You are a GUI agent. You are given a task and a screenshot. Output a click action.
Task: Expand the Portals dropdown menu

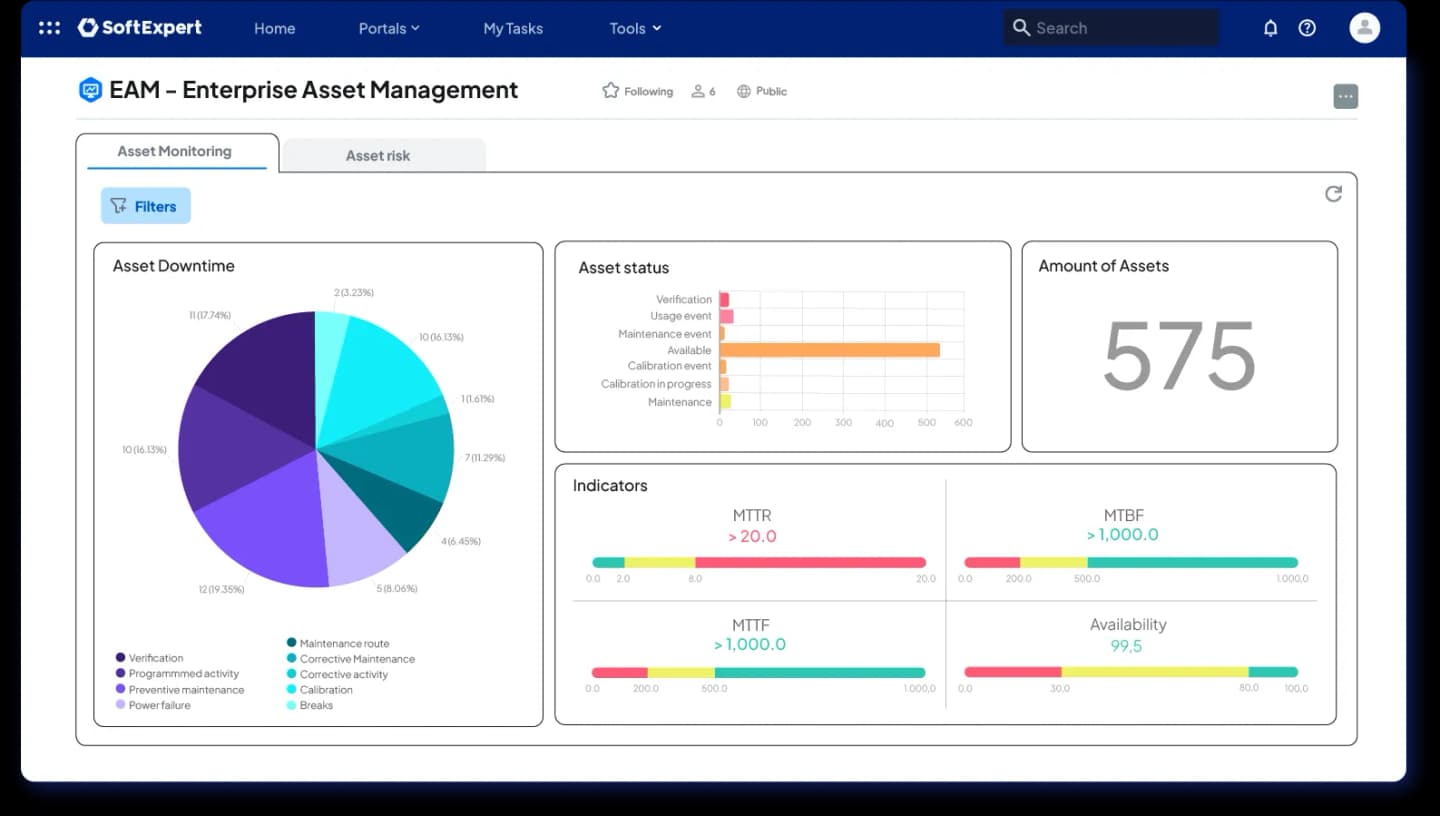(x=389, y=28)
